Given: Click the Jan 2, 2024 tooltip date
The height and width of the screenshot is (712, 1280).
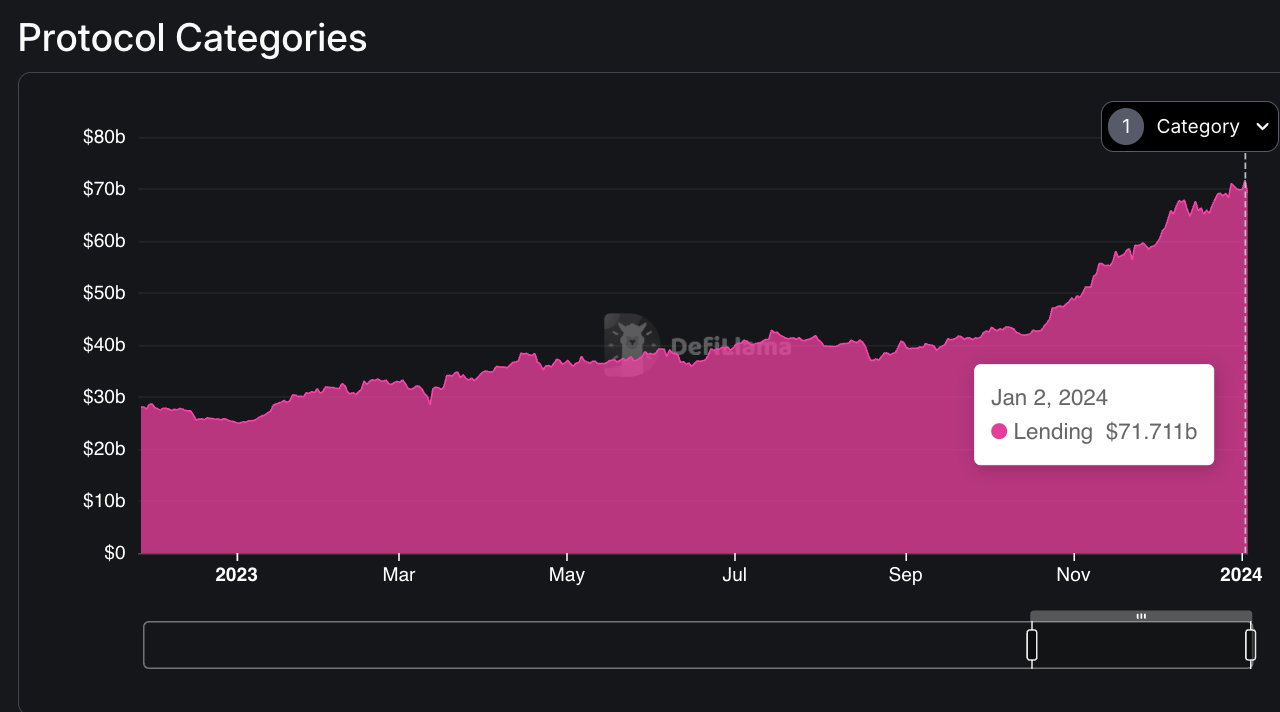Looking at the screenshot, I should (x=1049, y=398).
